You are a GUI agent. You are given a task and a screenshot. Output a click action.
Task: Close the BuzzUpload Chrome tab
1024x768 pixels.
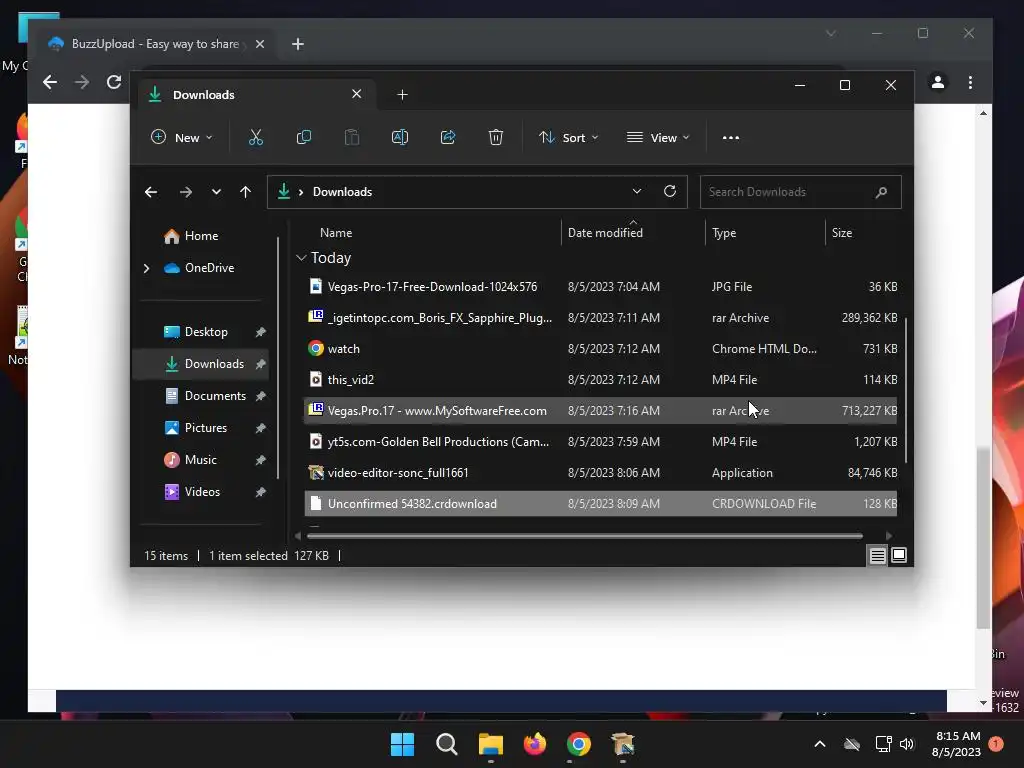coord(260,44)
